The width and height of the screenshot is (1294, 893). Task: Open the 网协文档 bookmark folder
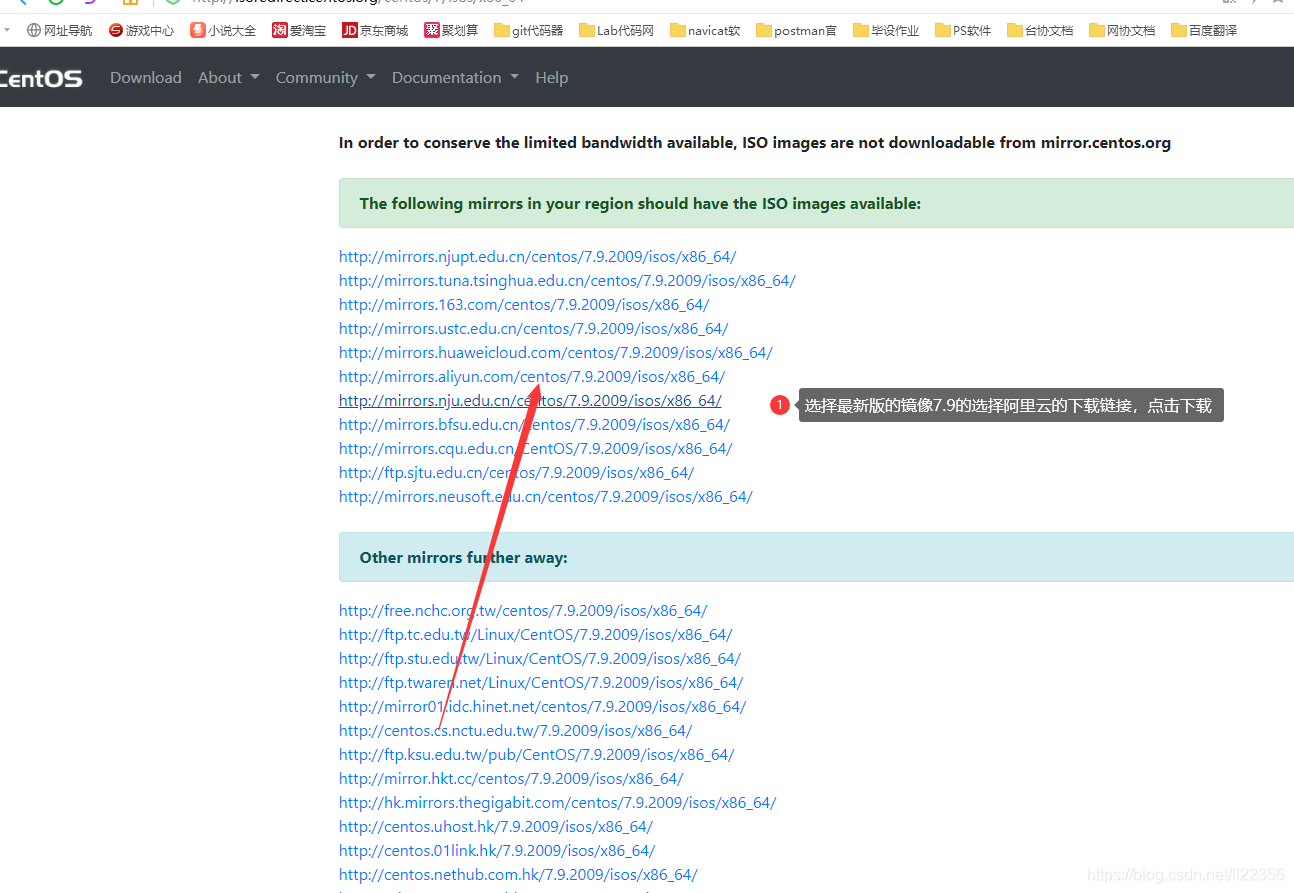[1122, 31]
